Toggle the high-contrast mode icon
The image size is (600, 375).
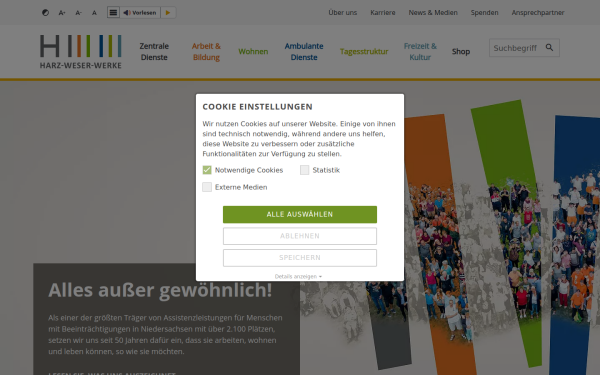coord(45,13)
